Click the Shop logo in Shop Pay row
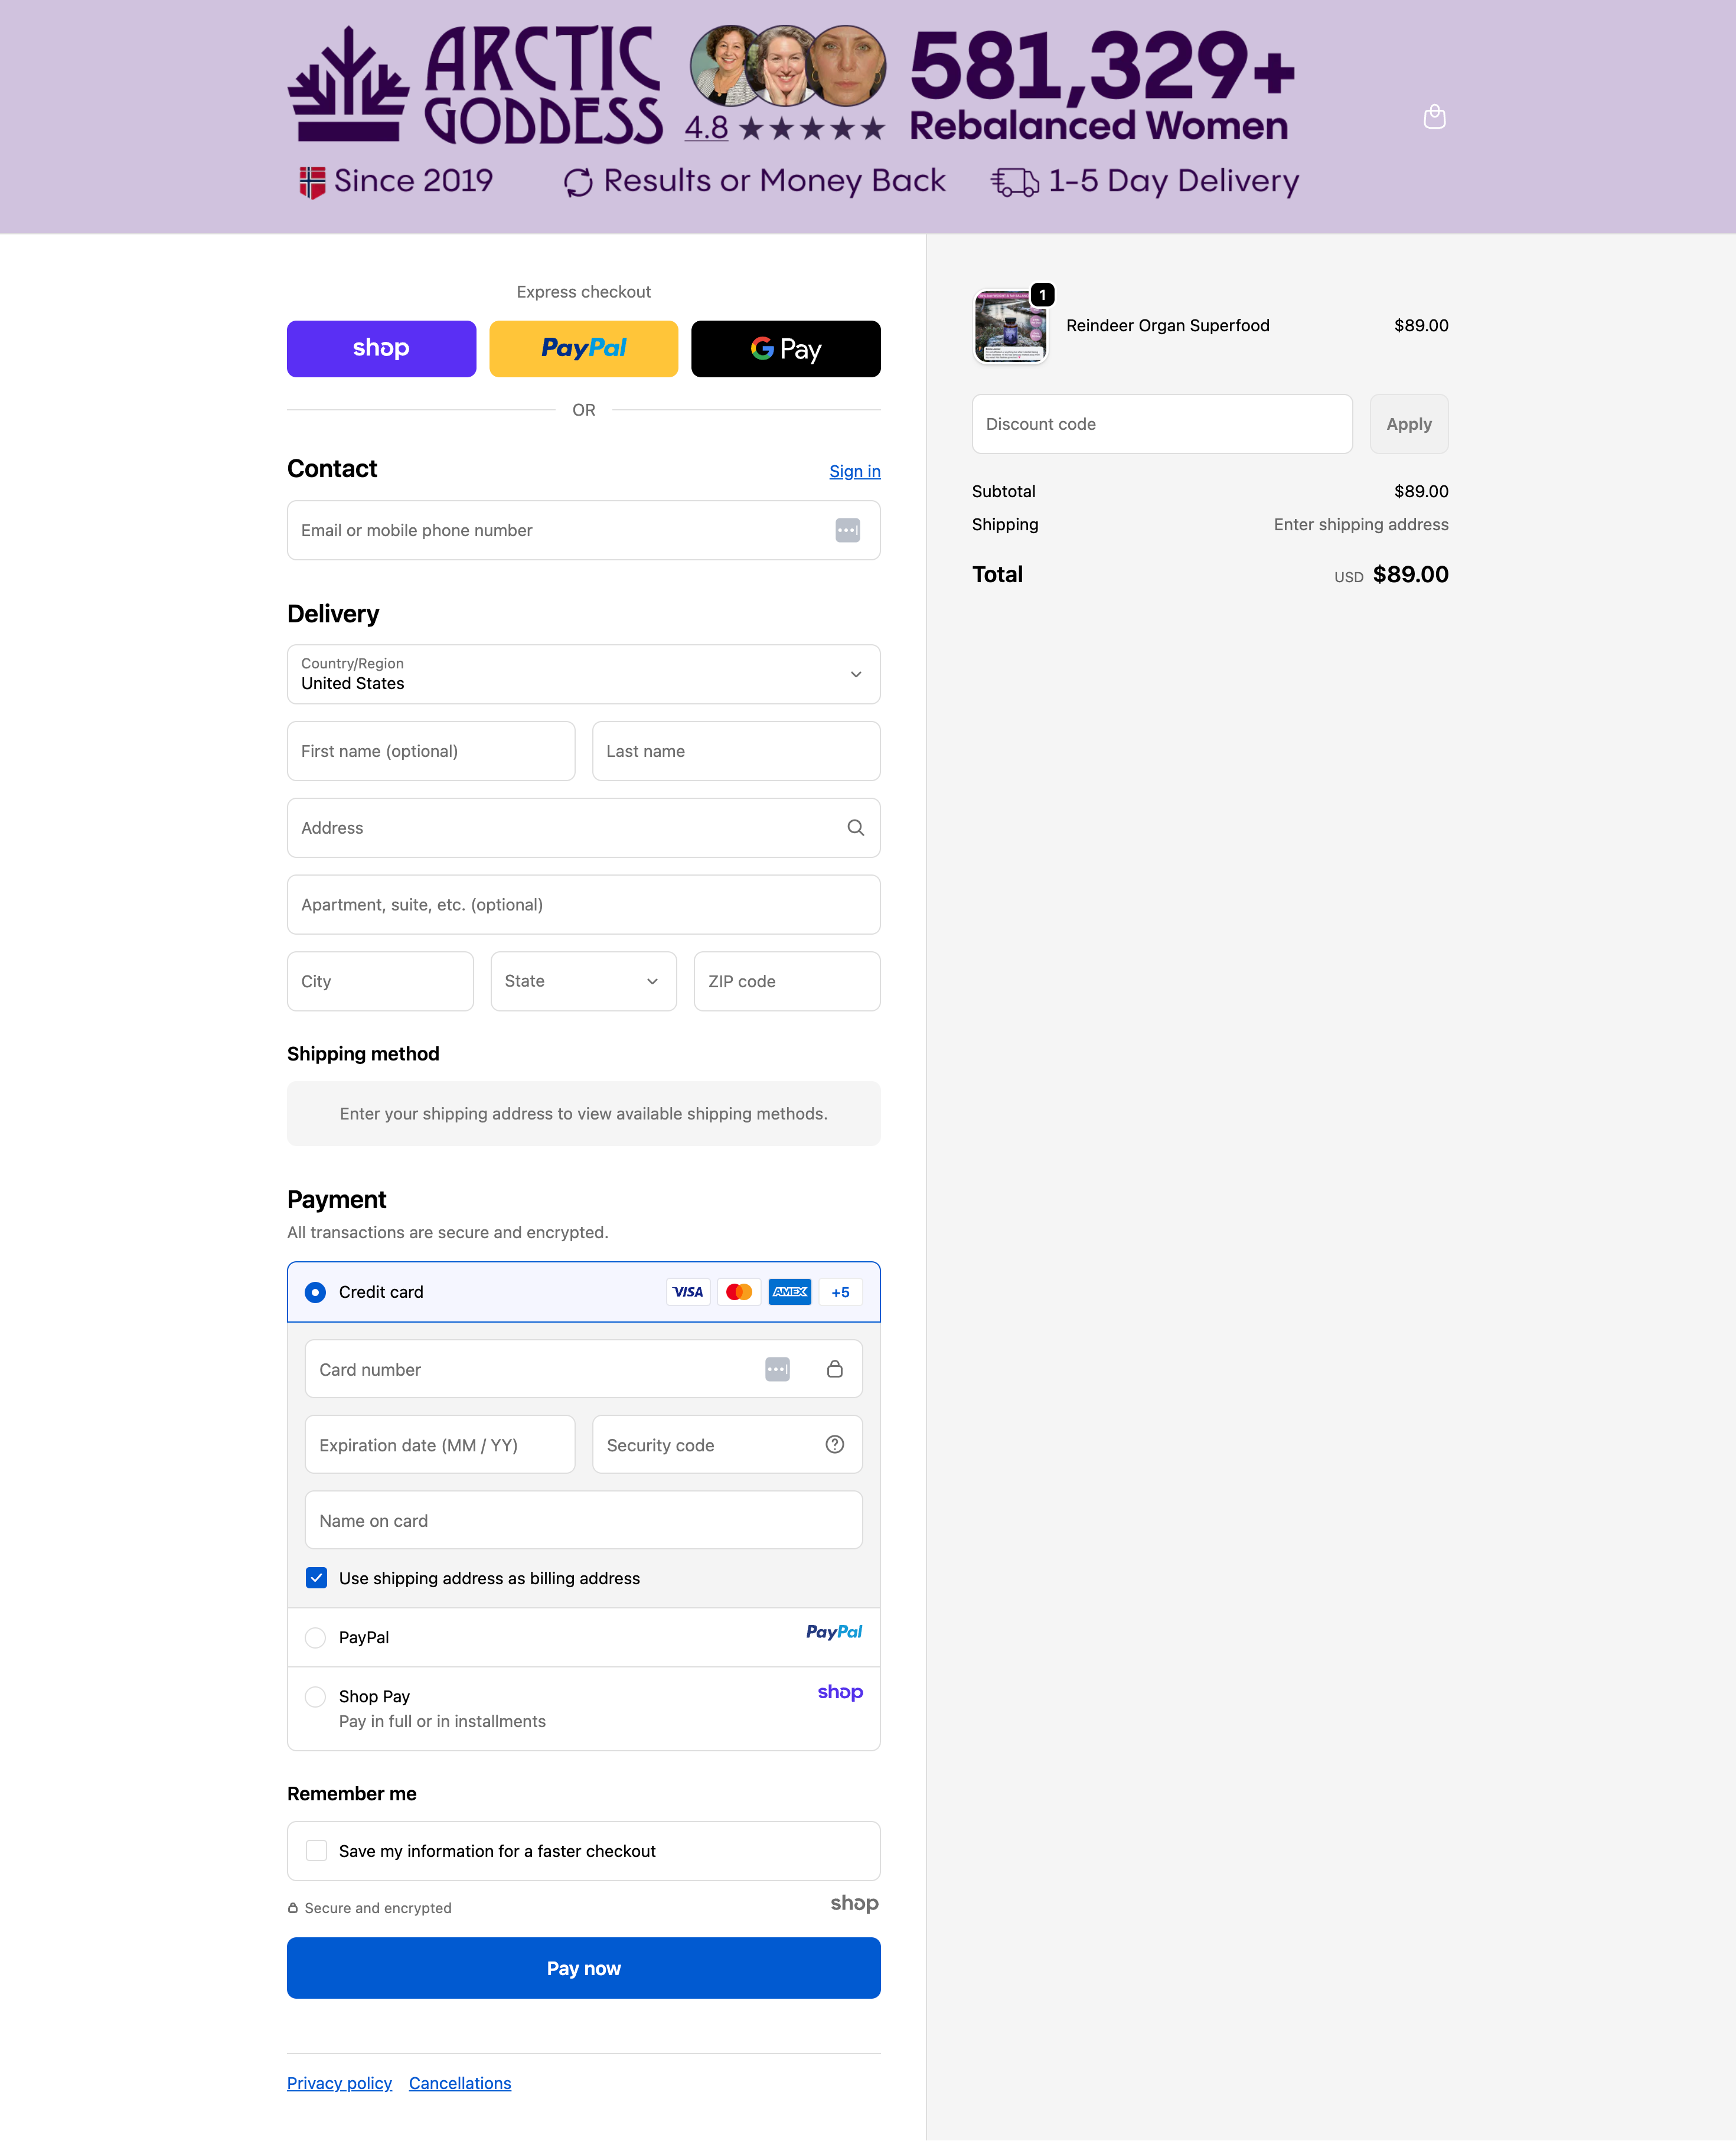The image size is (1736, 2141). (x=840, y=1692)
